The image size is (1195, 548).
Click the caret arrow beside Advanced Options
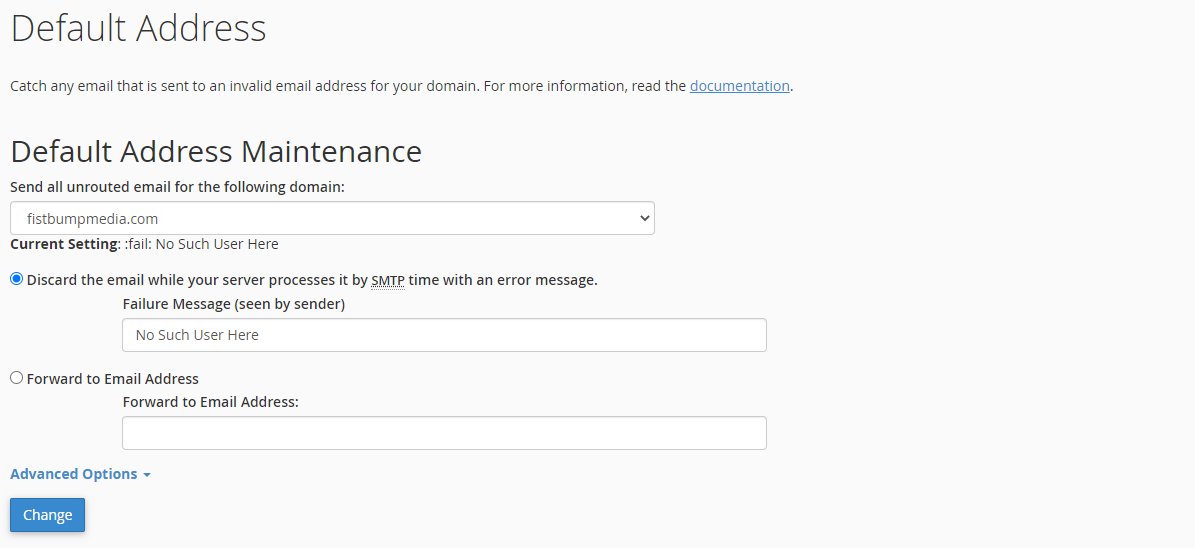point(147,475)
